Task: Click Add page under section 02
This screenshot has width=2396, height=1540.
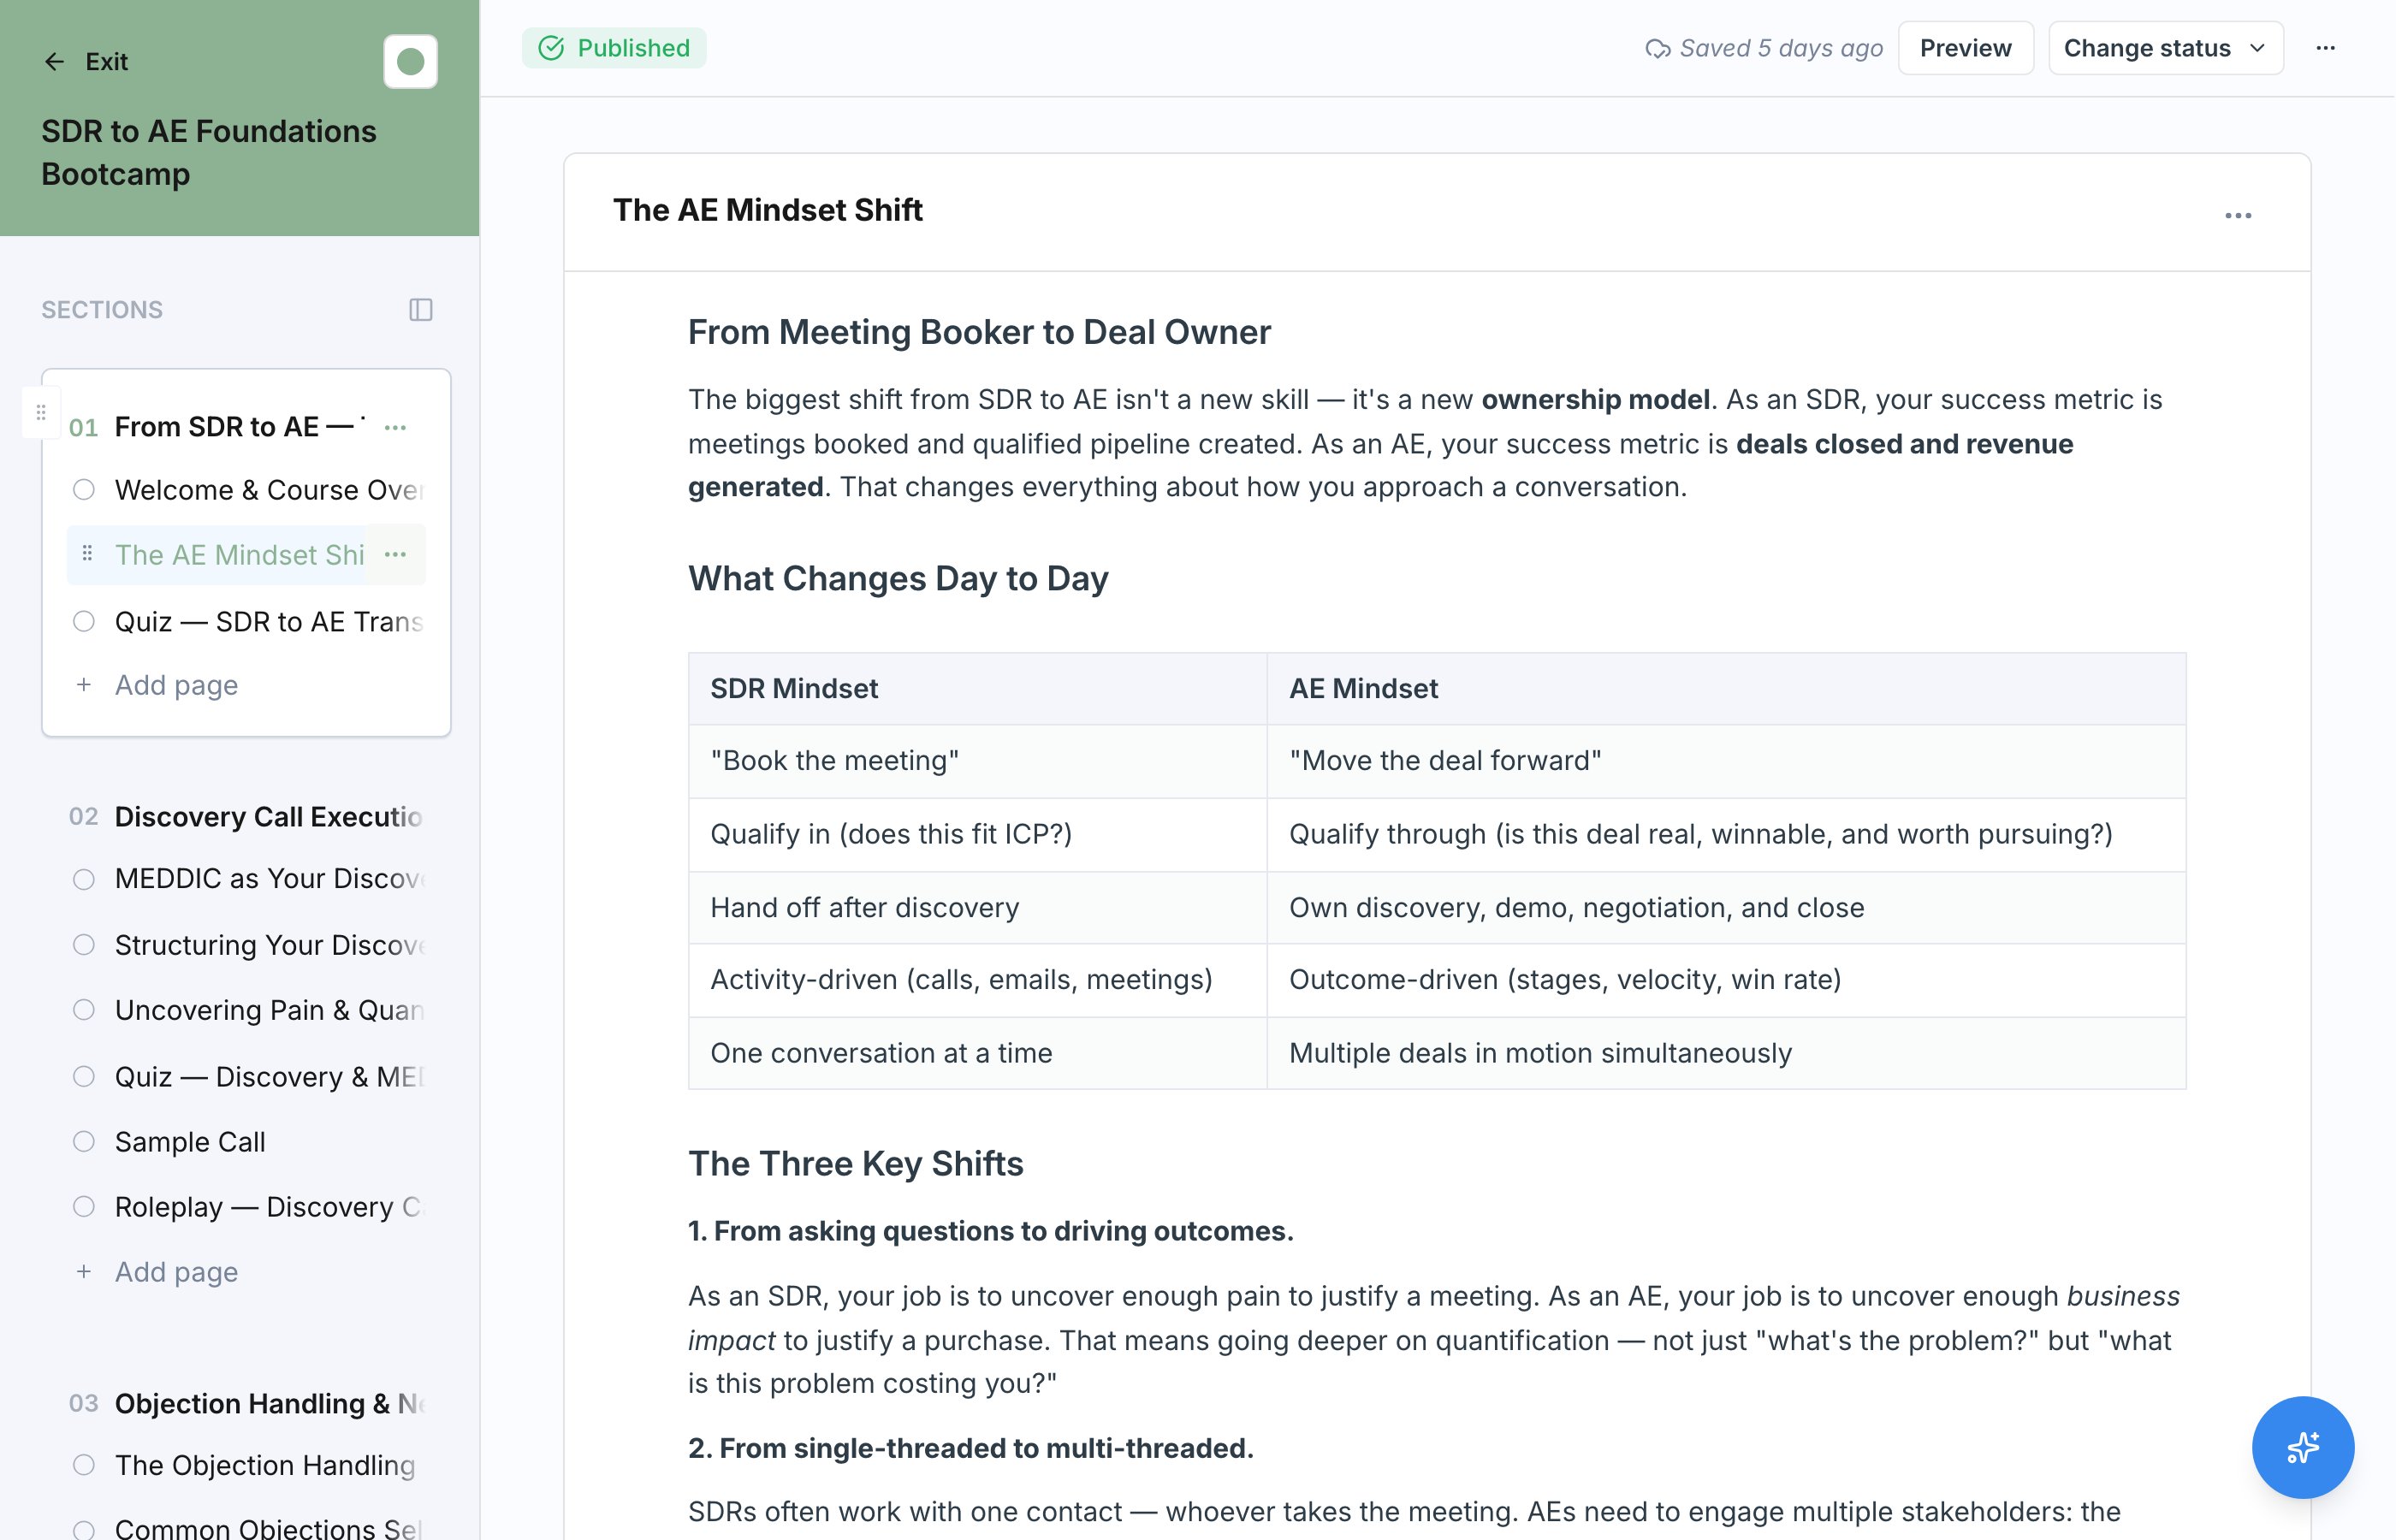Action: tap(176, 1272)
